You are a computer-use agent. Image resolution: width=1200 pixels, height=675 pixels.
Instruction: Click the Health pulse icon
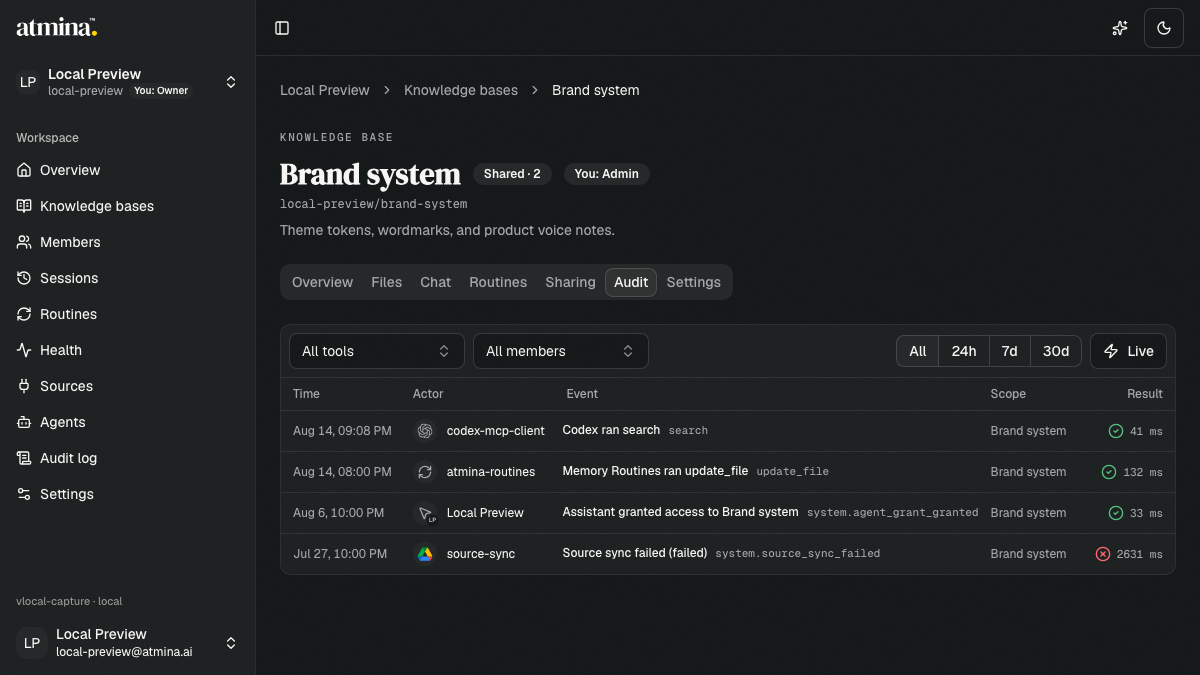point(24,350)
